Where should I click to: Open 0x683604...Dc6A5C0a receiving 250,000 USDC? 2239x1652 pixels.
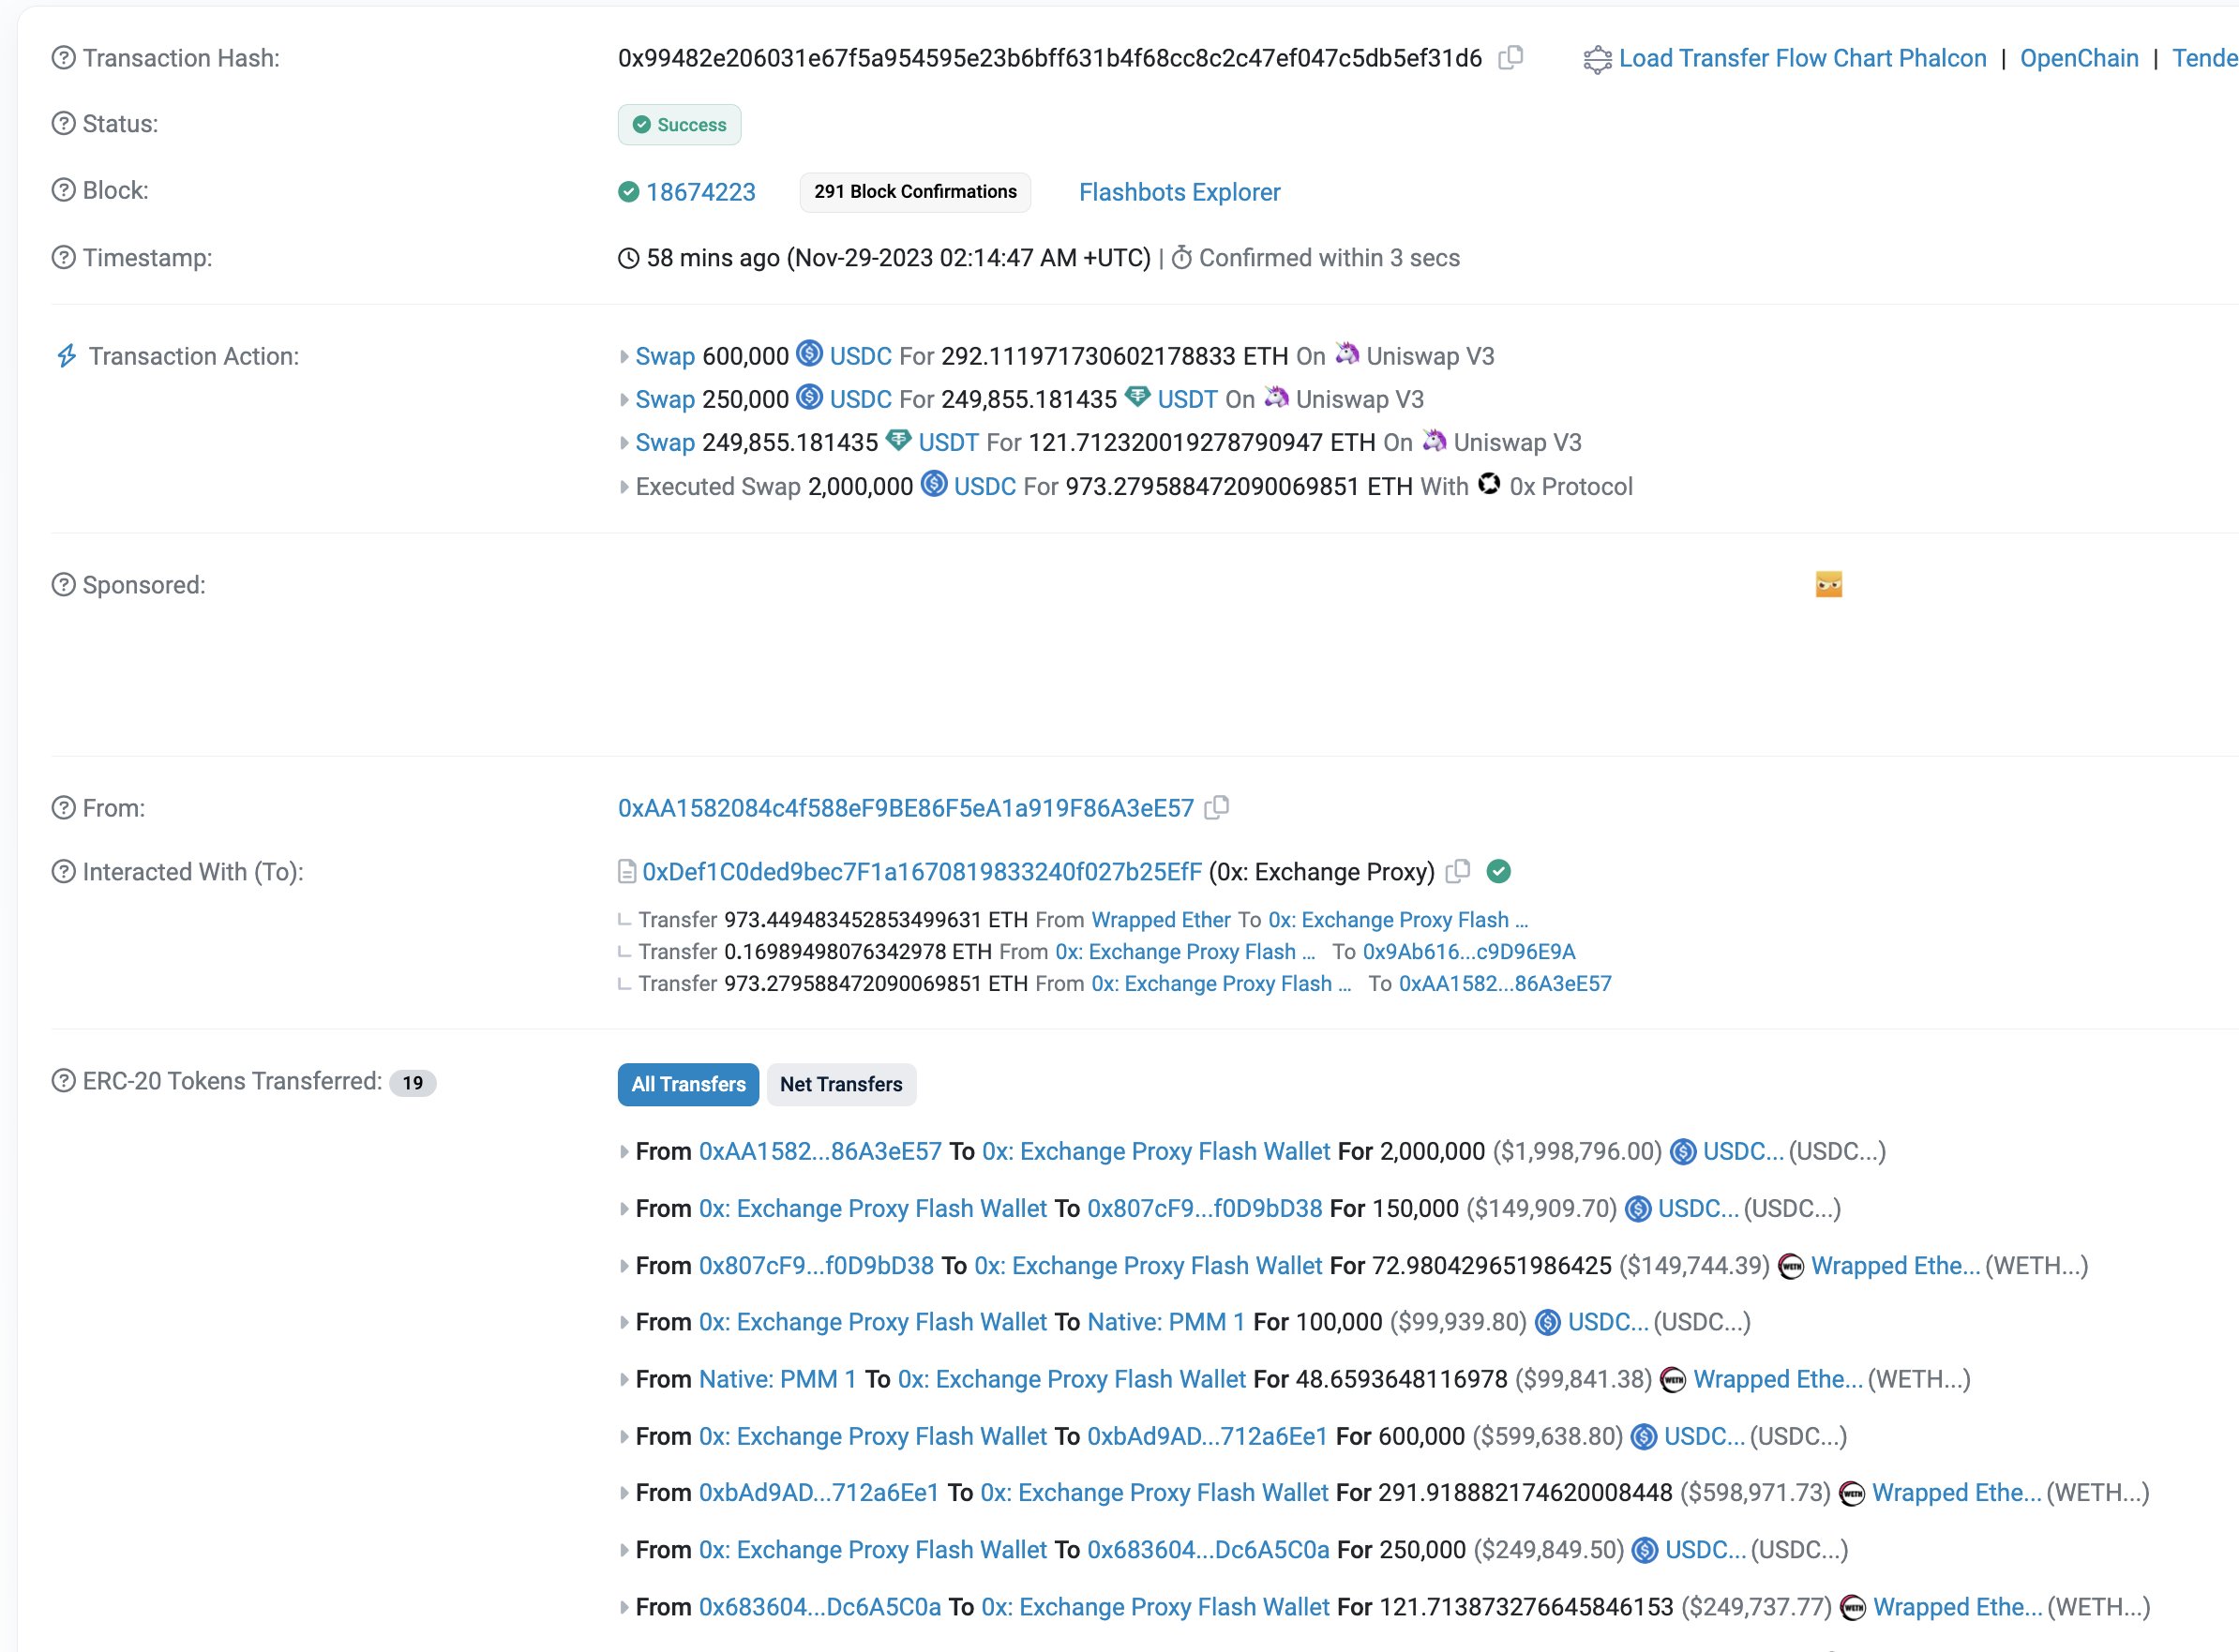tap(1208, 1550)
